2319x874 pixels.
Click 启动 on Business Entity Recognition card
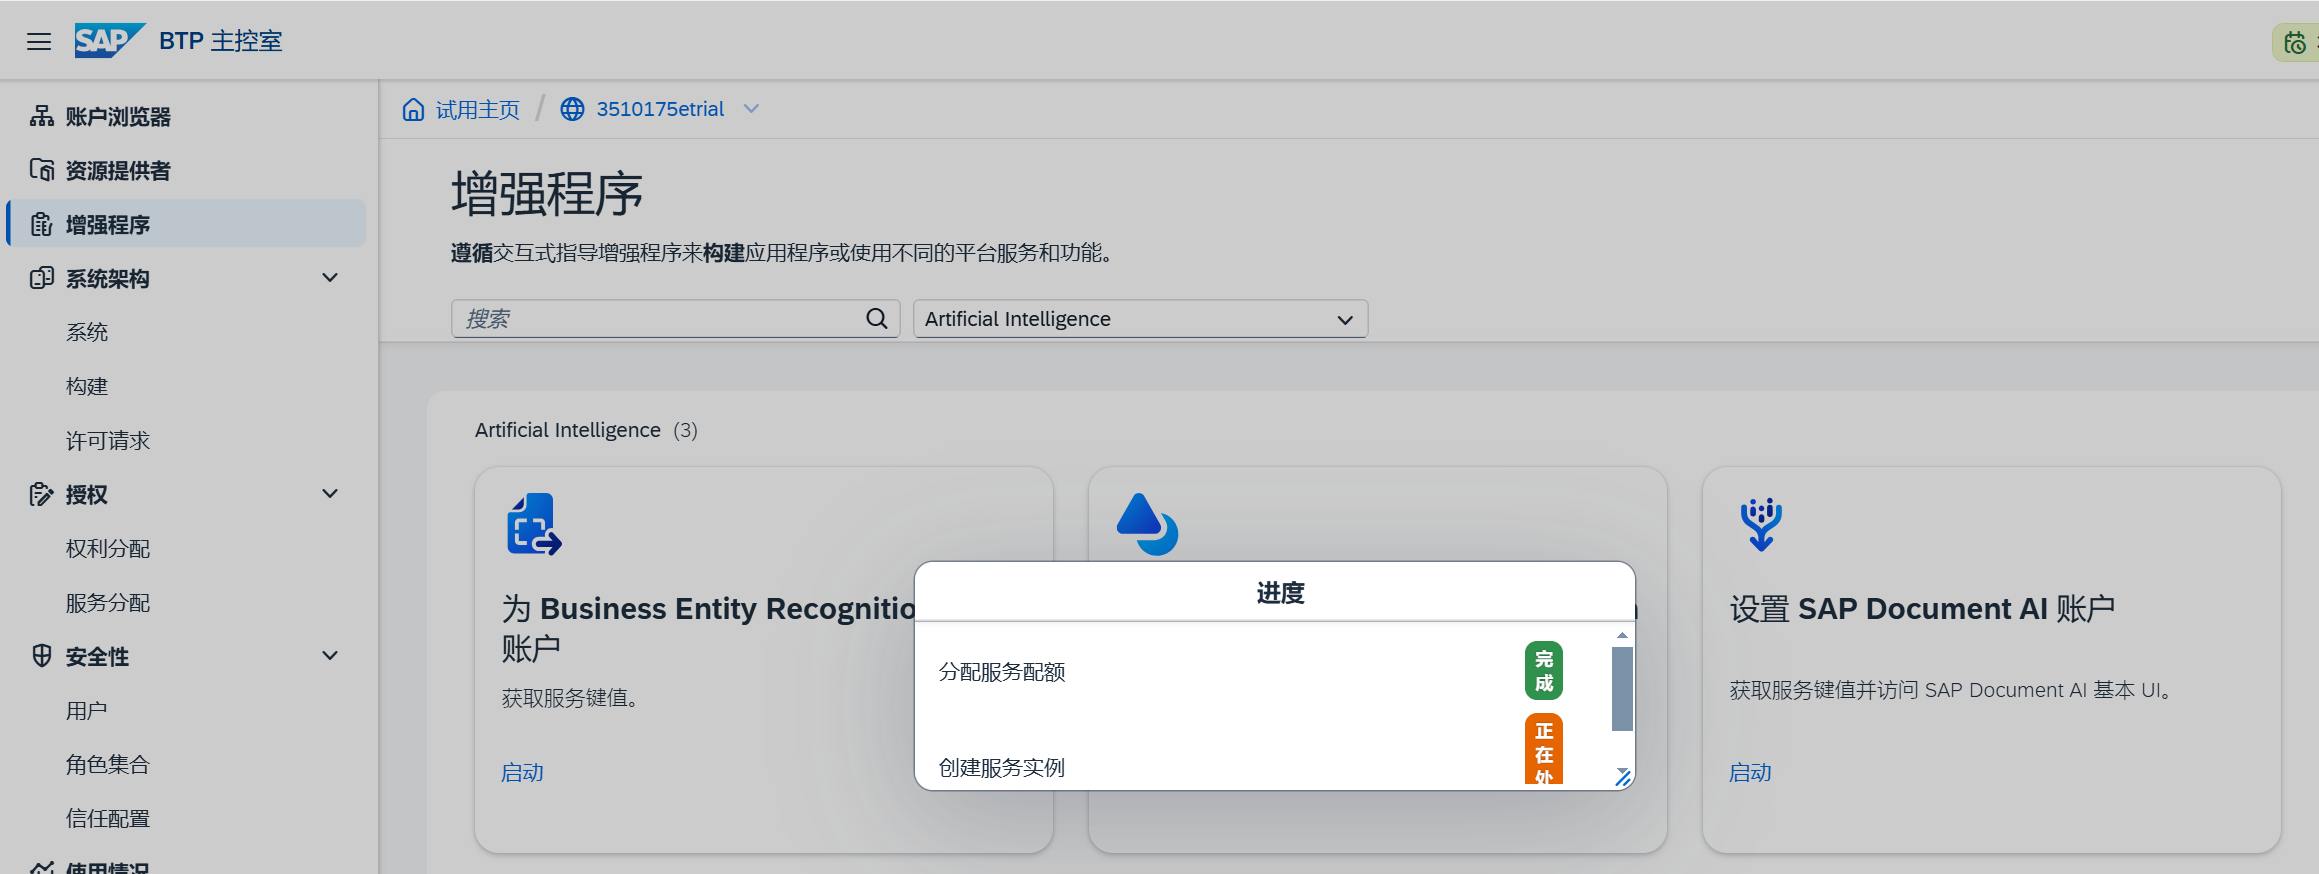tap(522, 773)
